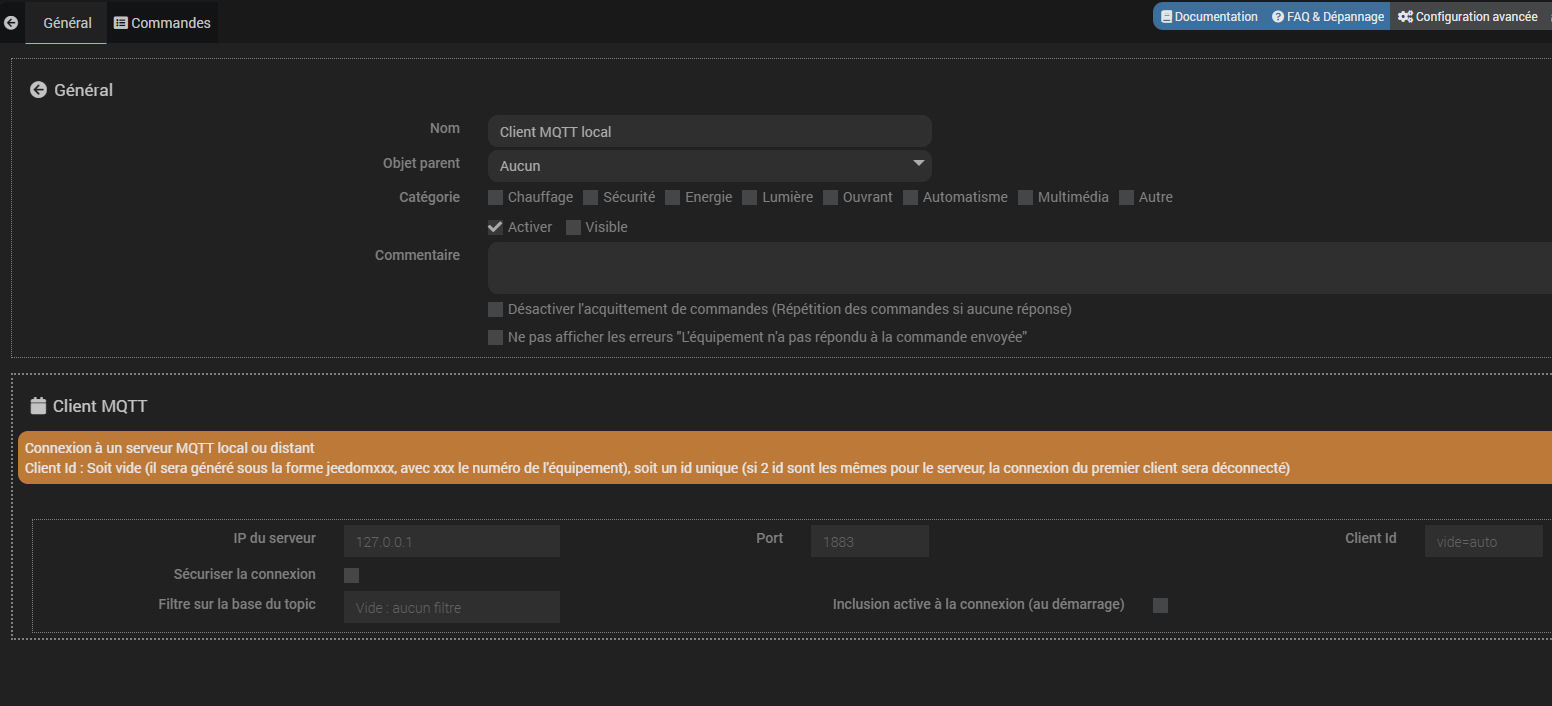Check the Chauffage category box
1552x706 pixels.
[495, 197]
